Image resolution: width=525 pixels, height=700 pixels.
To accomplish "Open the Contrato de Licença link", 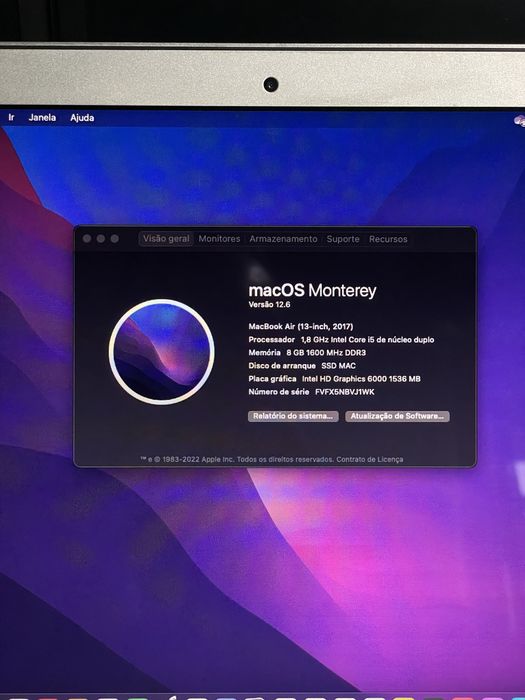I will tap(370, 459).
